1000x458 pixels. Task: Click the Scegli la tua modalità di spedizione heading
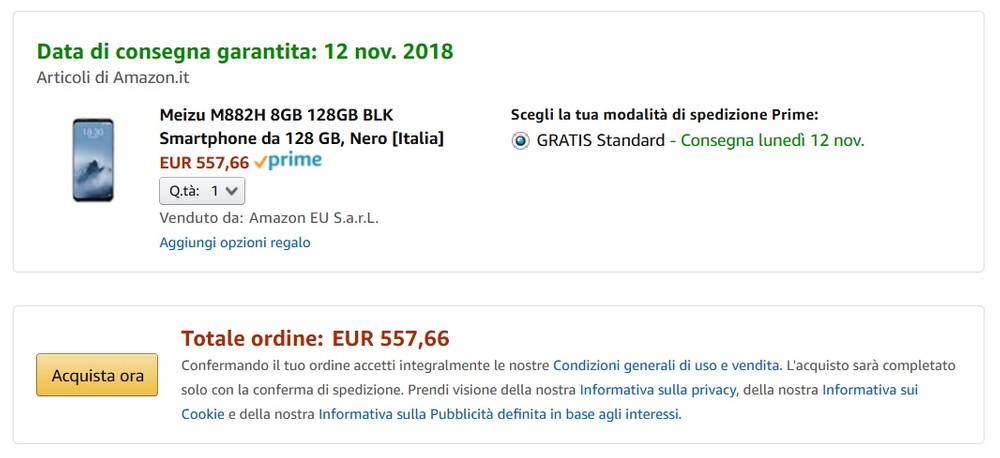pyautogui.click(x=665, y=115)
